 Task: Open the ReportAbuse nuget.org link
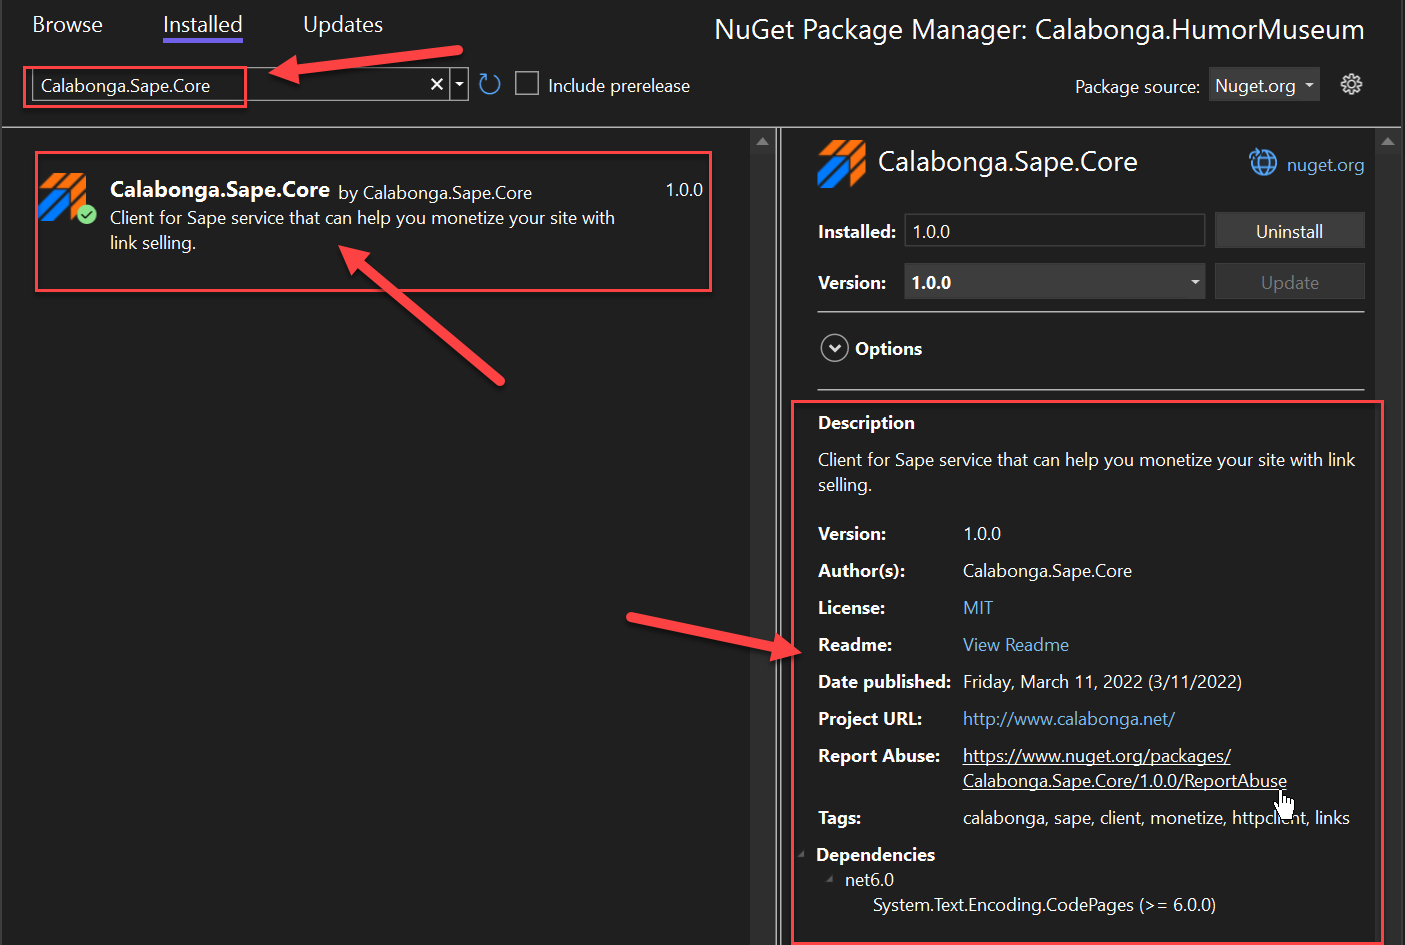click(x=1125, y=768)
